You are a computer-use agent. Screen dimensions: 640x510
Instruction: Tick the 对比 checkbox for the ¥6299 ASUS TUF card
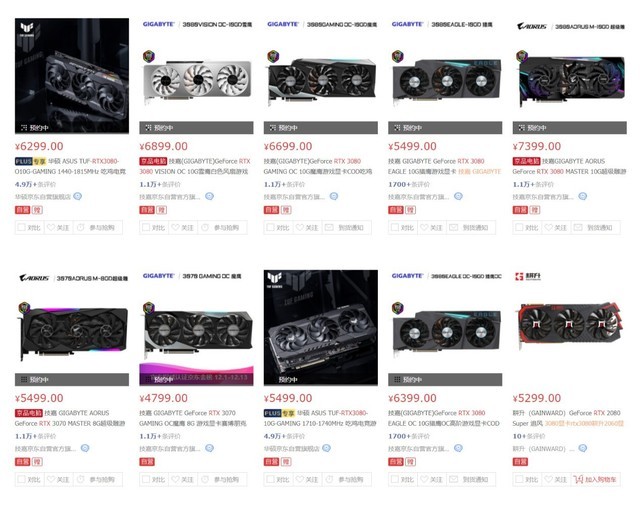(22, 227)
